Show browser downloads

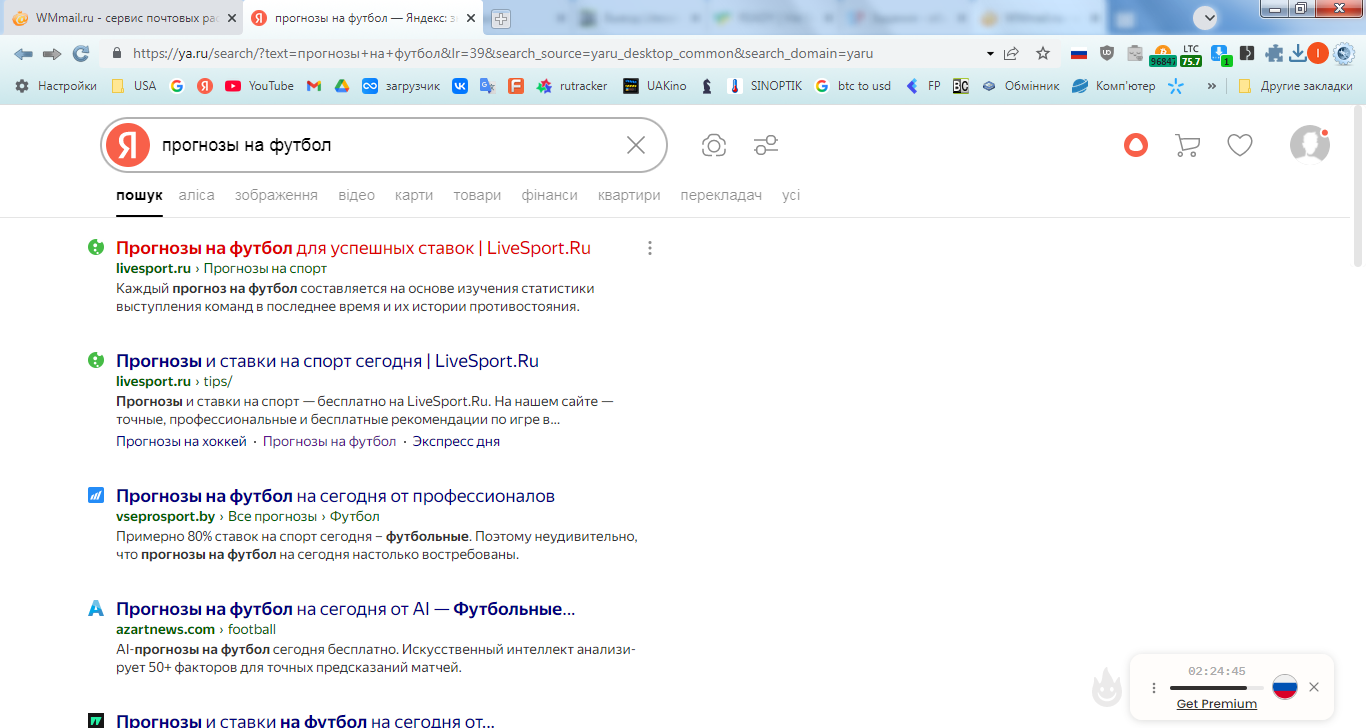[x=1298, y=54]
